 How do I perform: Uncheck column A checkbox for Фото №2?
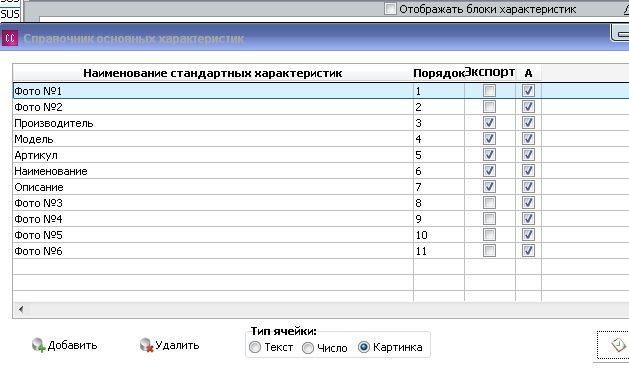(x=528, y=107)
